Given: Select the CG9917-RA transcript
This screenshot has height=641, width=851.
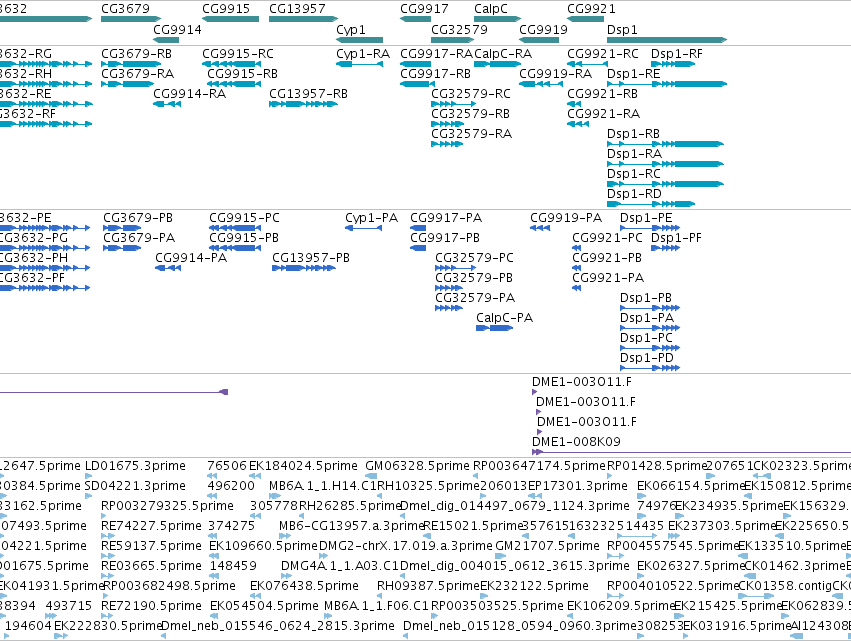Looking at the screenshot, I should coord(415,64).
